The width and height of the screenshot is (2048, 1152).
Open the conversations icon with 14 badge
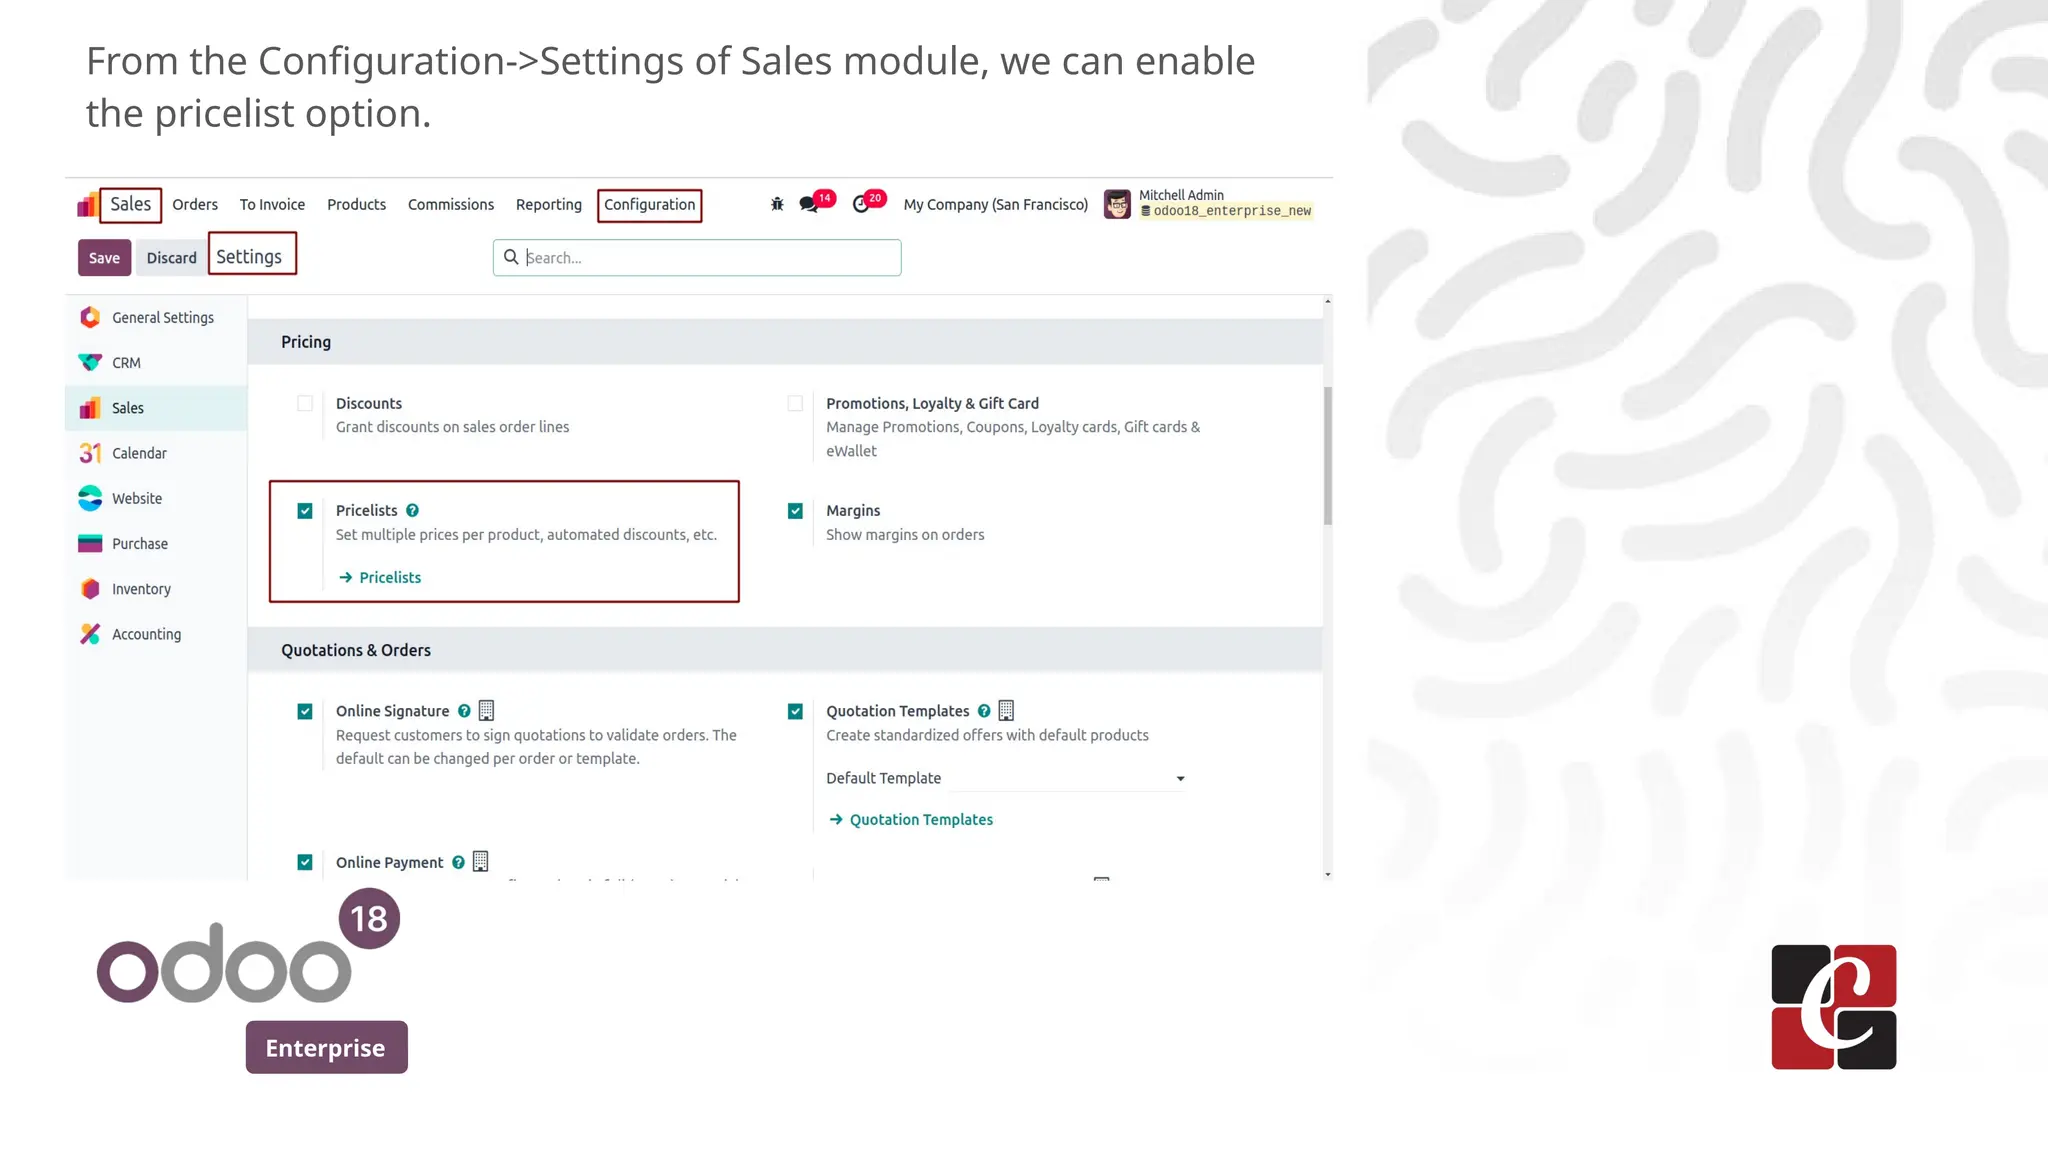[x=808, y=205]
